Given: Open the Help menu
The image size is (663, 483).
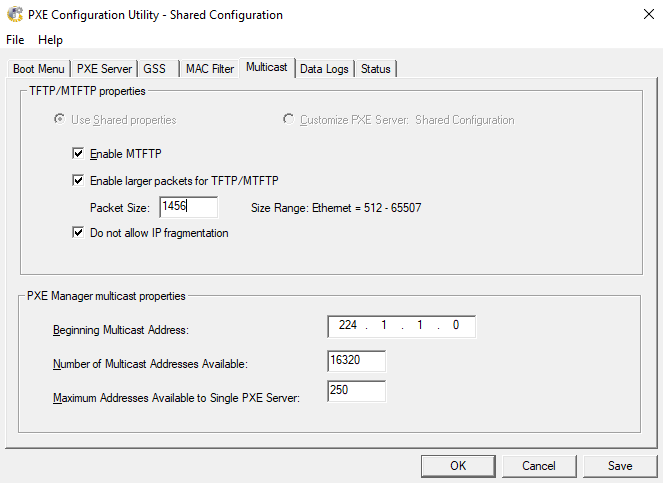Looking at the screenshot, I should [x=50, y=40].
